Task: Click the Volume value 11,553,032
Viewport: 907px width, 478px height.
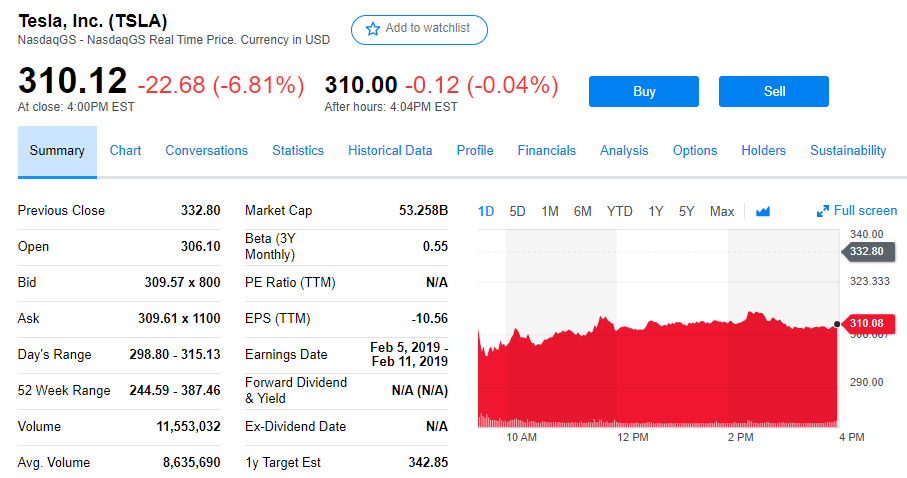Action: coord(188,426)
